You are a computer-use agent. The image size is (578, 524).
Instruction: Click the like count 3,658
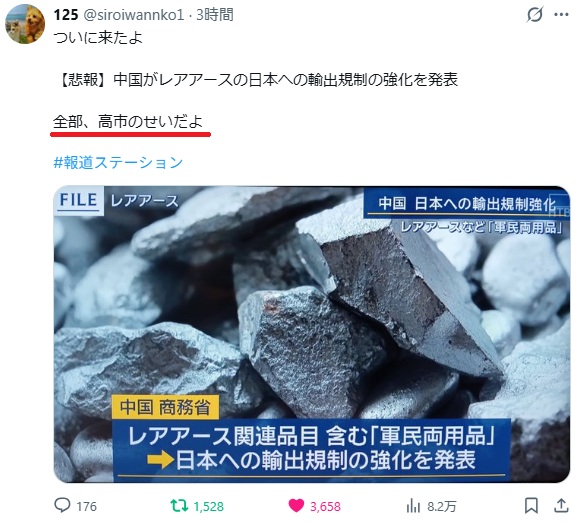(x=325, y=506)
